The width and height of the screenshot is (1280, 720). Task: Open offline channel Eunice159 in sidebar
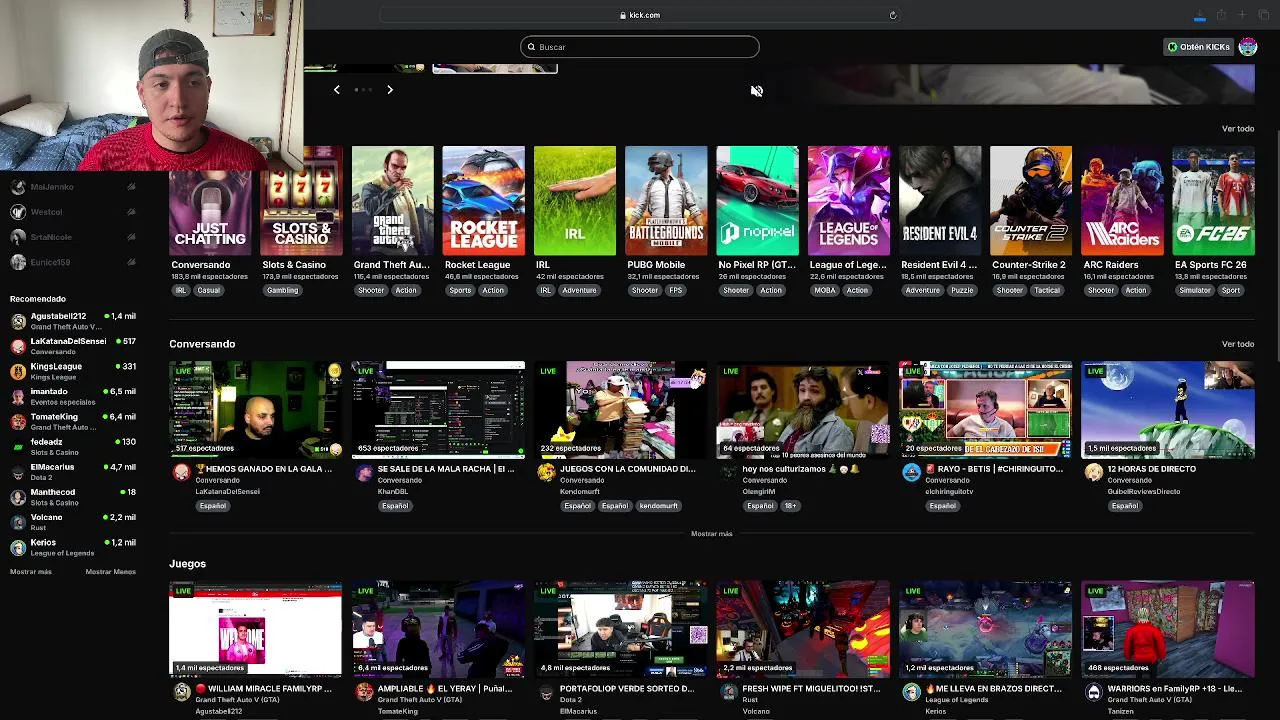pos(72,262)
